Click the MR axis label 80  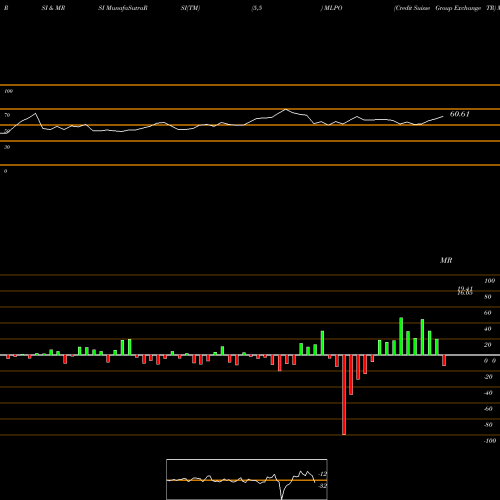(x=488, y=297)
